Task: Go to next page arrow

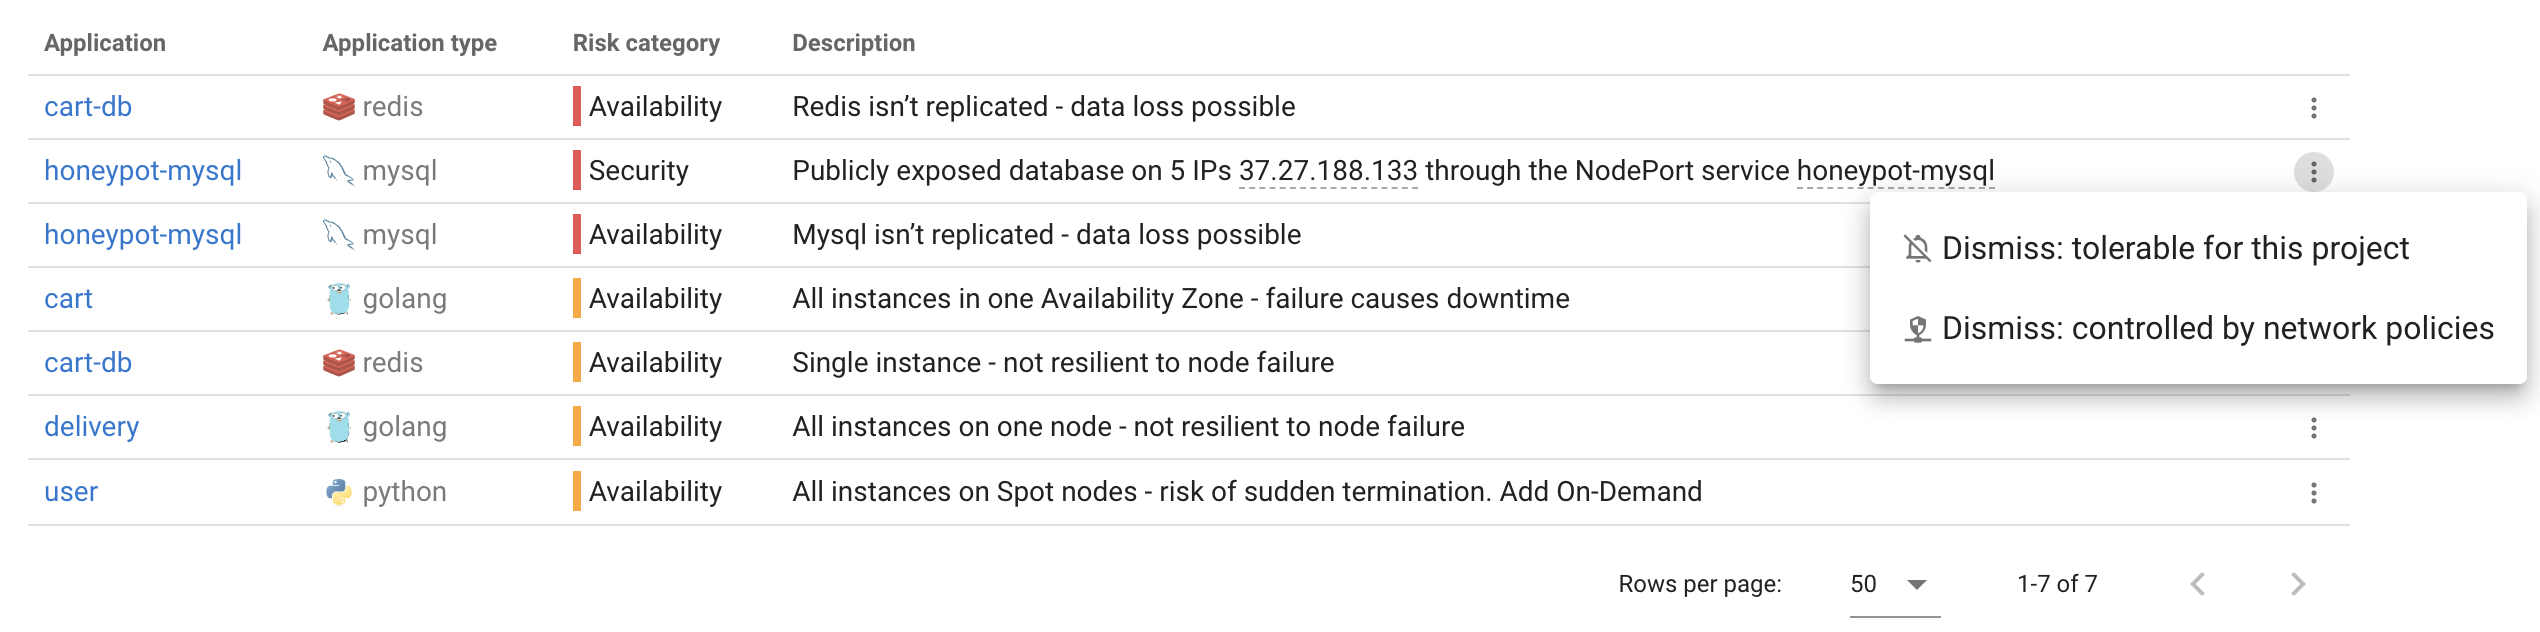Action: pos(2298,584)
